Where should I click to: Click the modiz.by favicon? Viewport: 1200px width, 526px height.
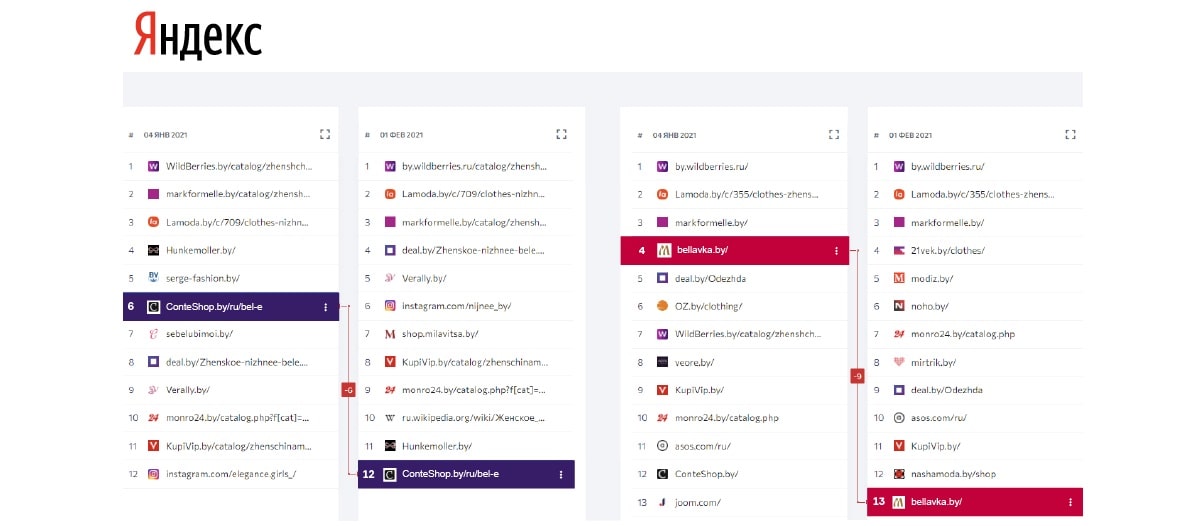pos(899,278)
